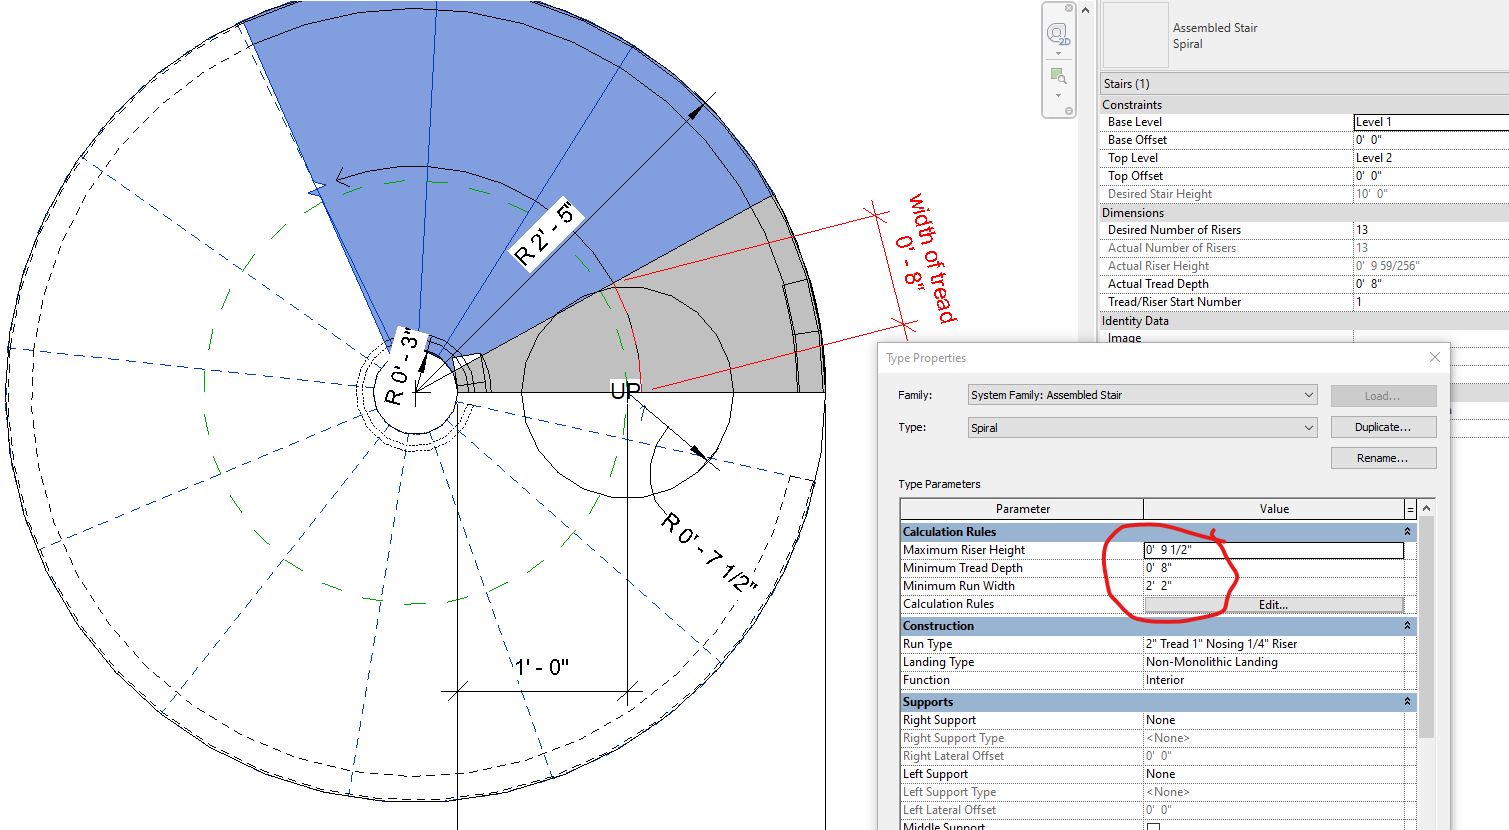Click the Duplicate button

point(1383,426)
